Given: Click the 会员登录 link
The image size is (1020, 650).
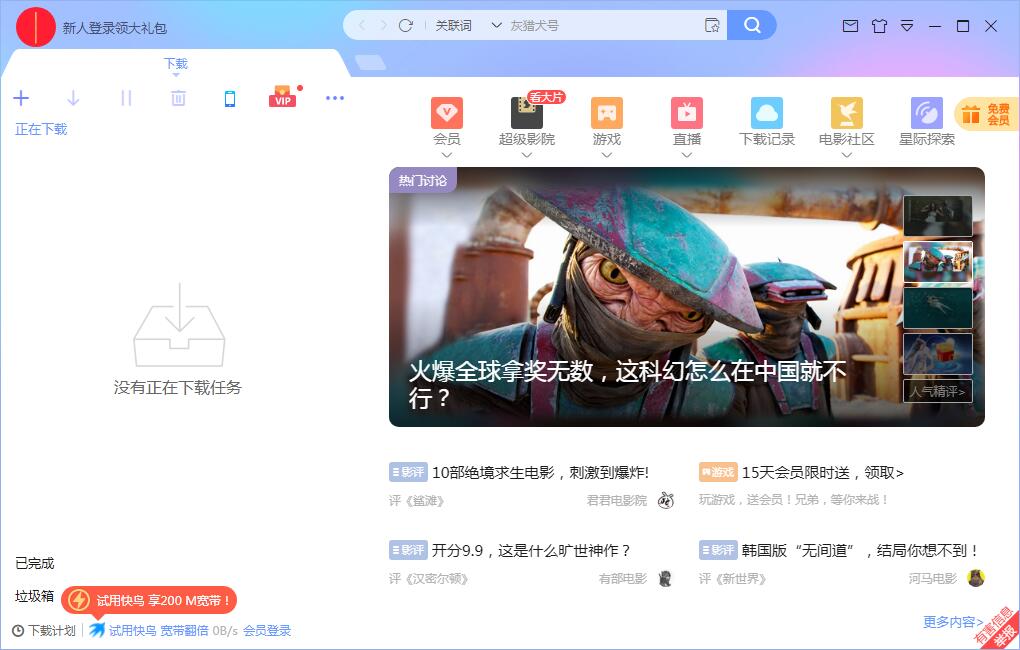Looking at the screenshot, I should [x=267, y=630].
